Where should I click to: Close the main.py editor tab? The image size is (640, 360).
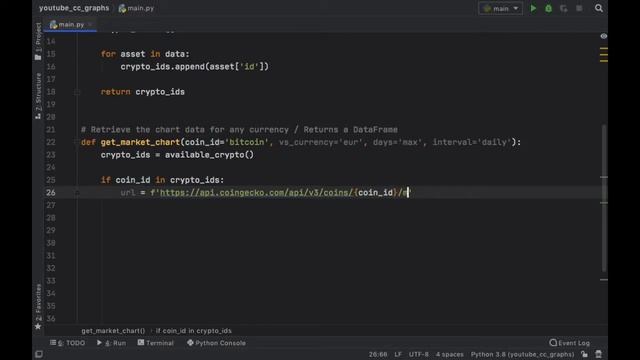[90, 24]
